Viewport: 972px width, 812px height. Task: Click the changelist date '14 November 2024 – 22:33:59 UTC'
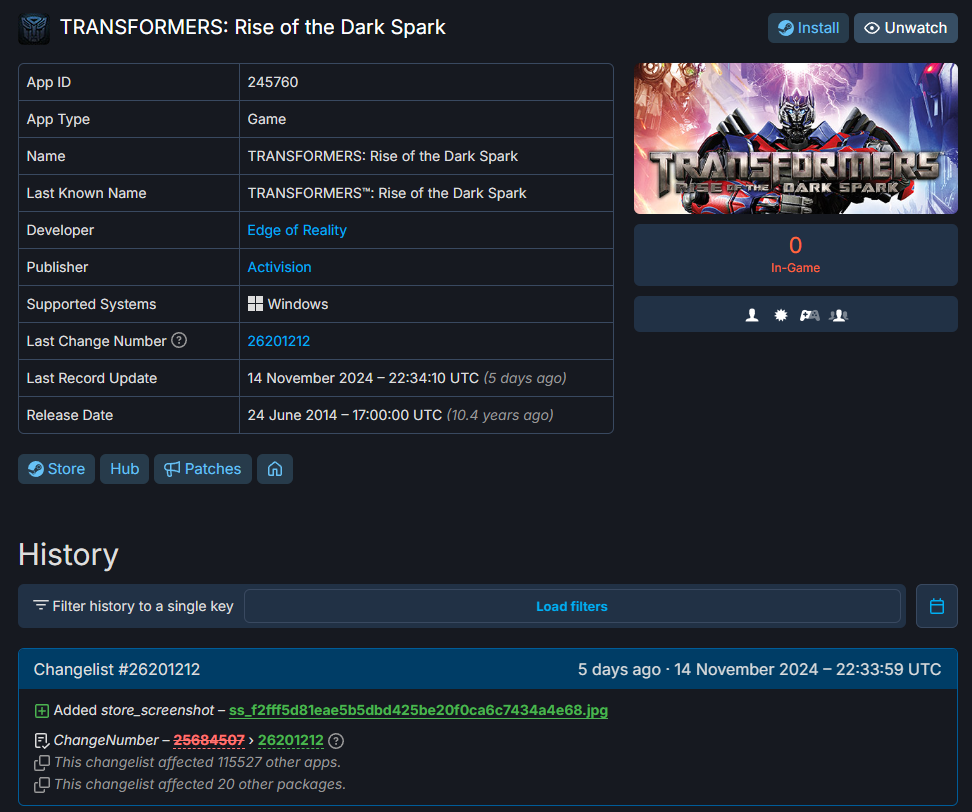pyautogui.click(x=808, y=669)
